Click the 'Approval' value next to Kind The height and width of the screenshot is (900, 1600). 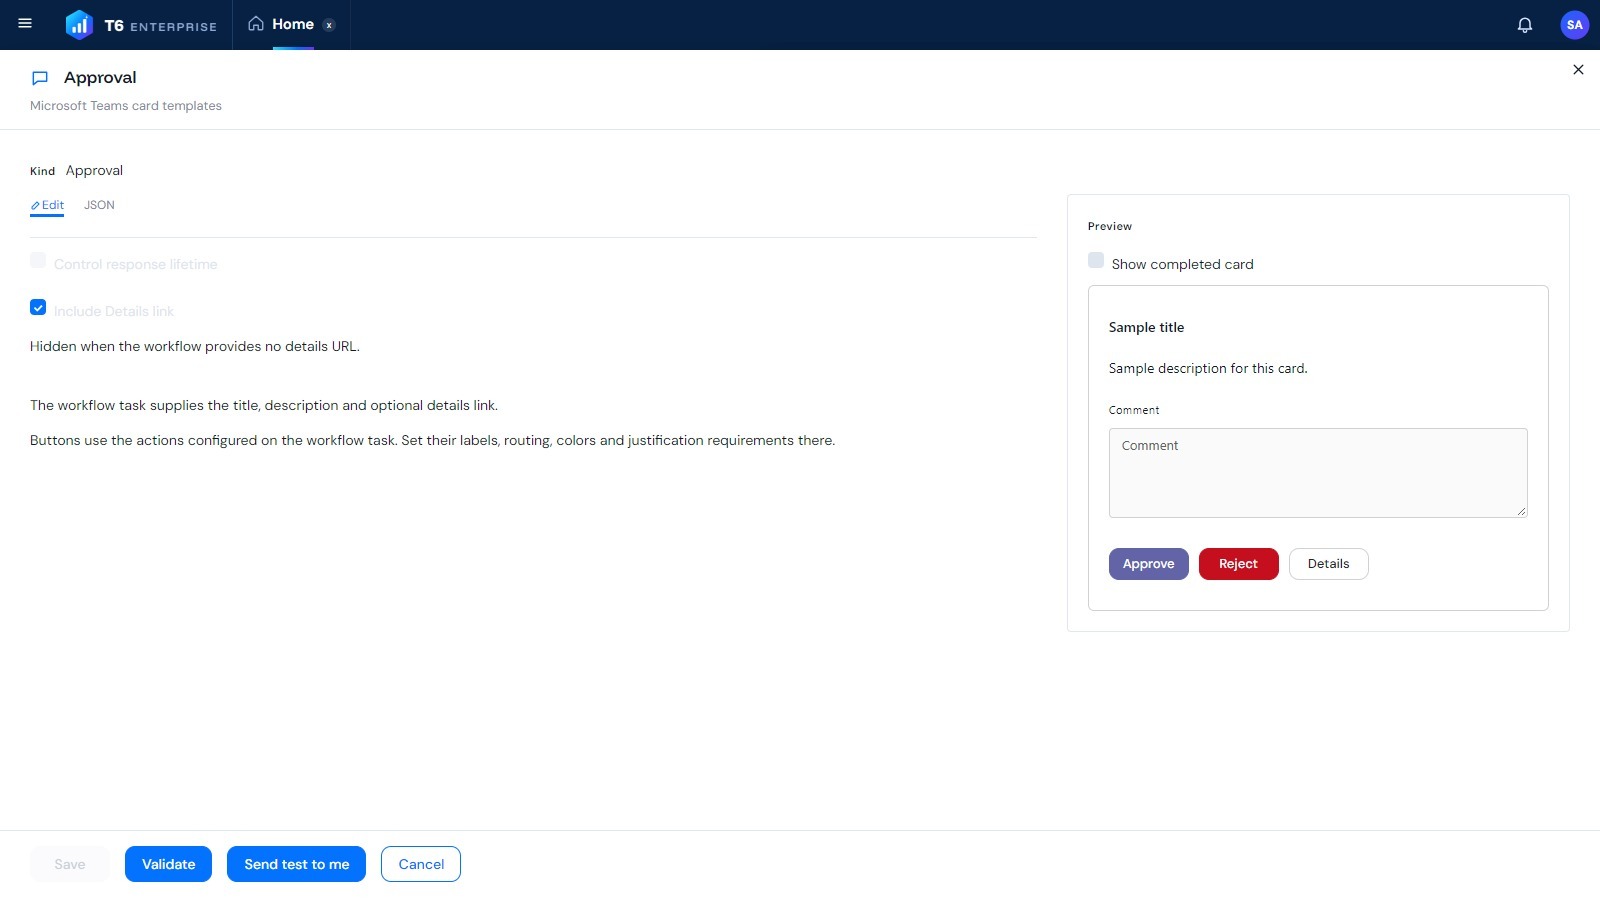click(x=94, y=171)
